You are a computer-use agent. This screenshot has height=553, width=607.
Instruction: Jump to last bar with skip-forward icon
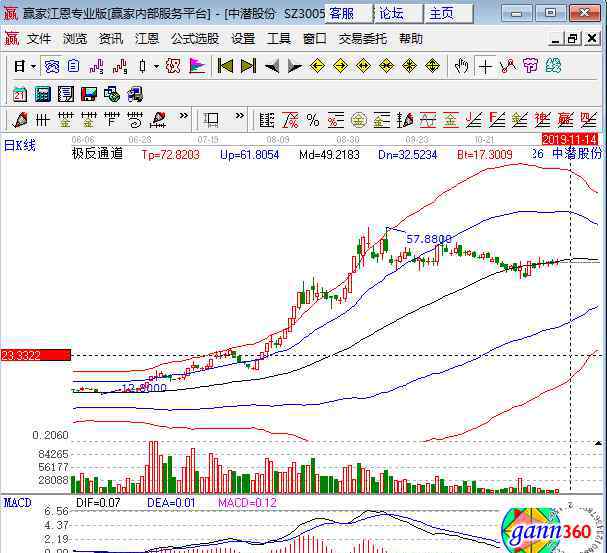248,66
